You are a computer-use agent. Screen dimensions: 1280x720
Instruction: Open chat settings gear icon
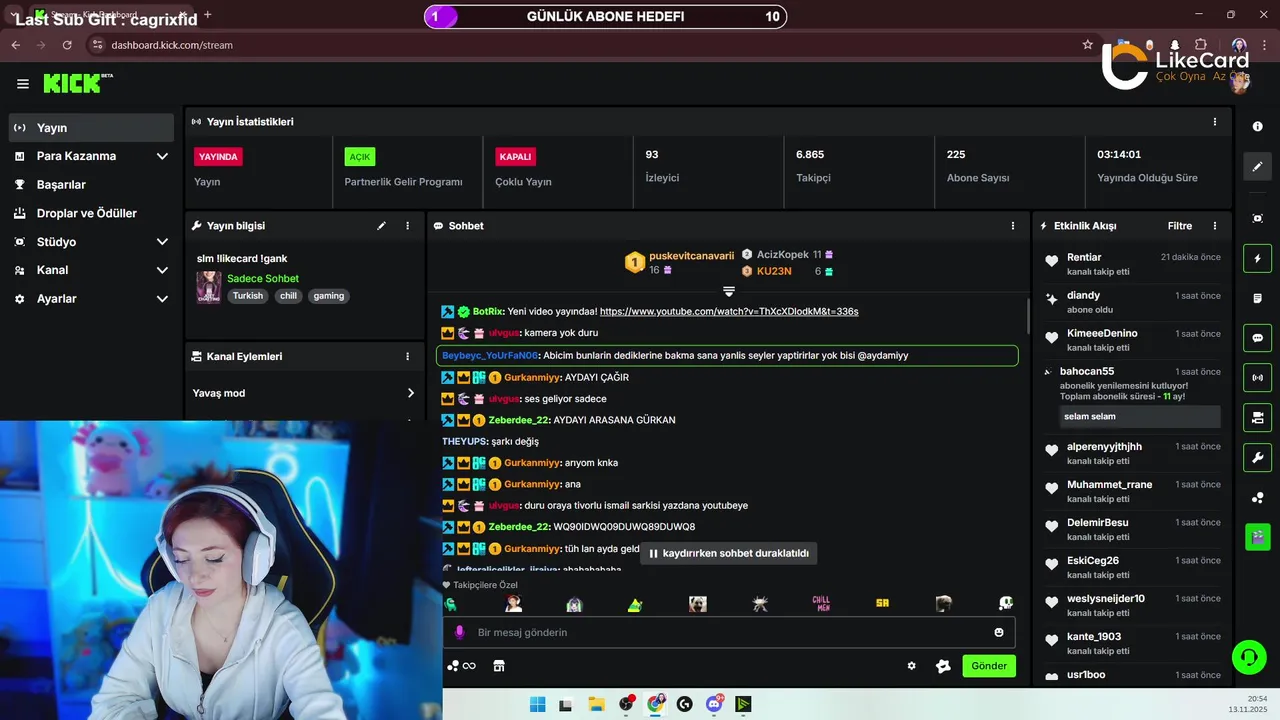coord(911,666)
